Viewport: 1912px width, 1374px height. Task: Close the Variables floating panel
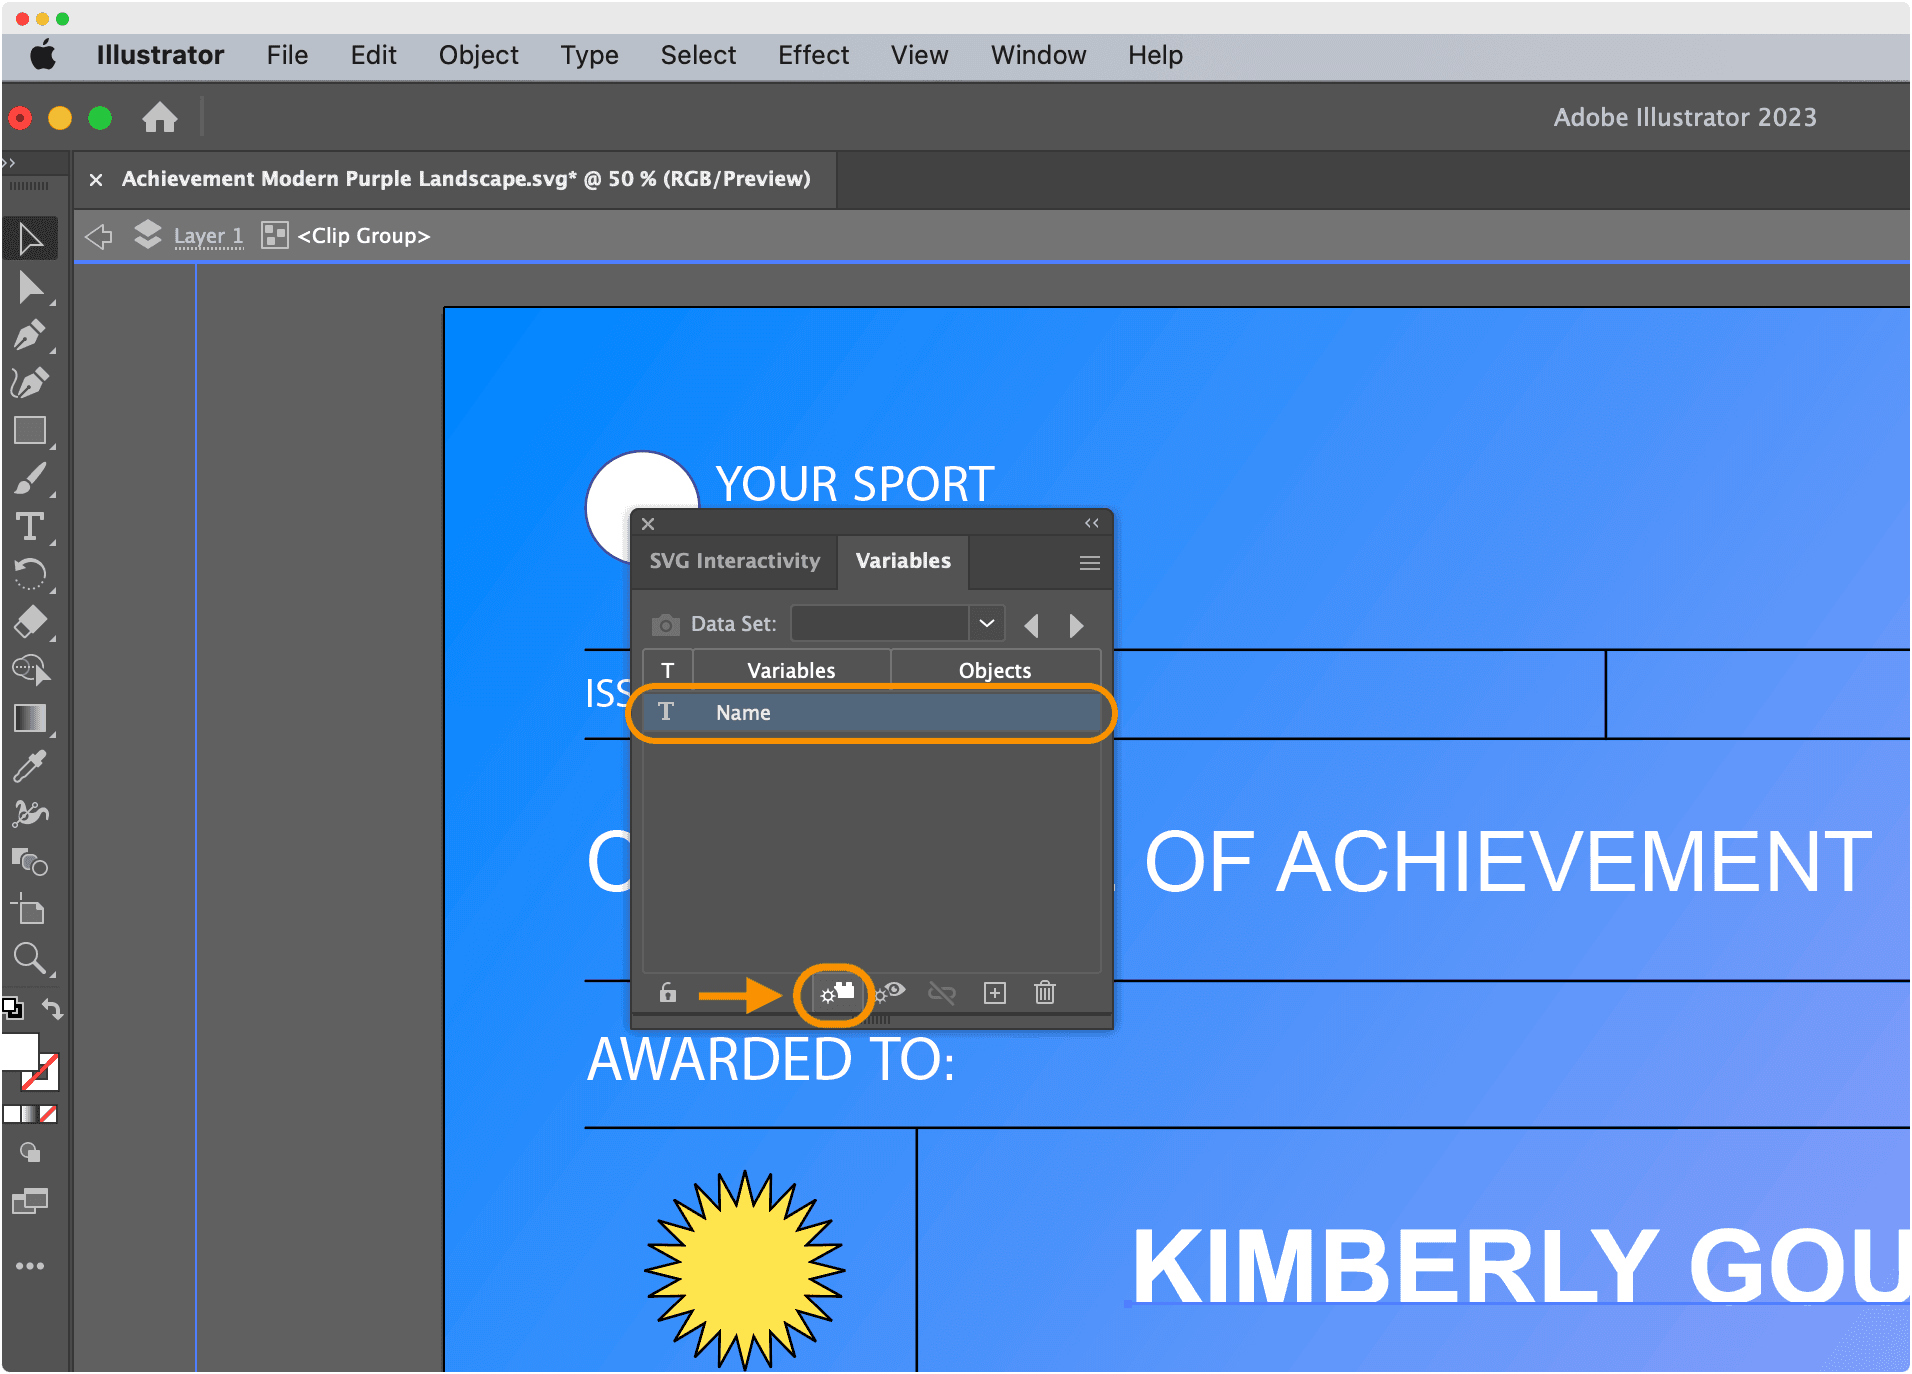pos(648,523)
